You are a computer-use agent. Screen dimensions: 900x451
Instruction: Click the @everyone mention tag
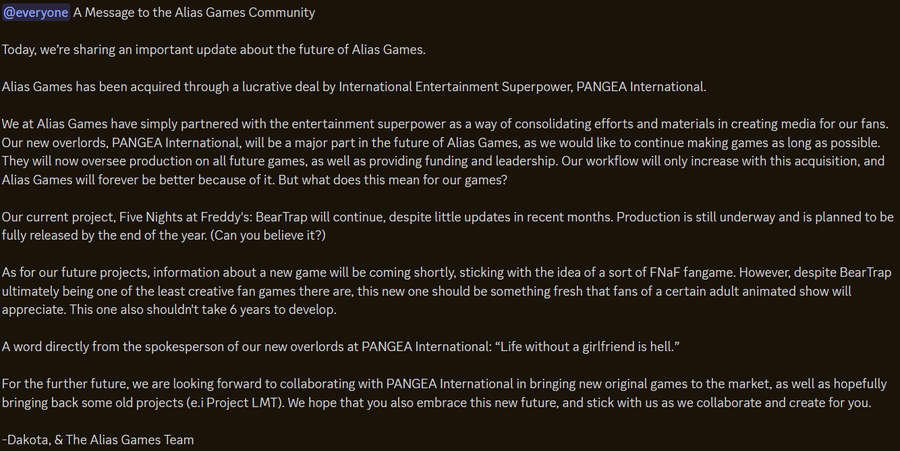tap(35, 13)
